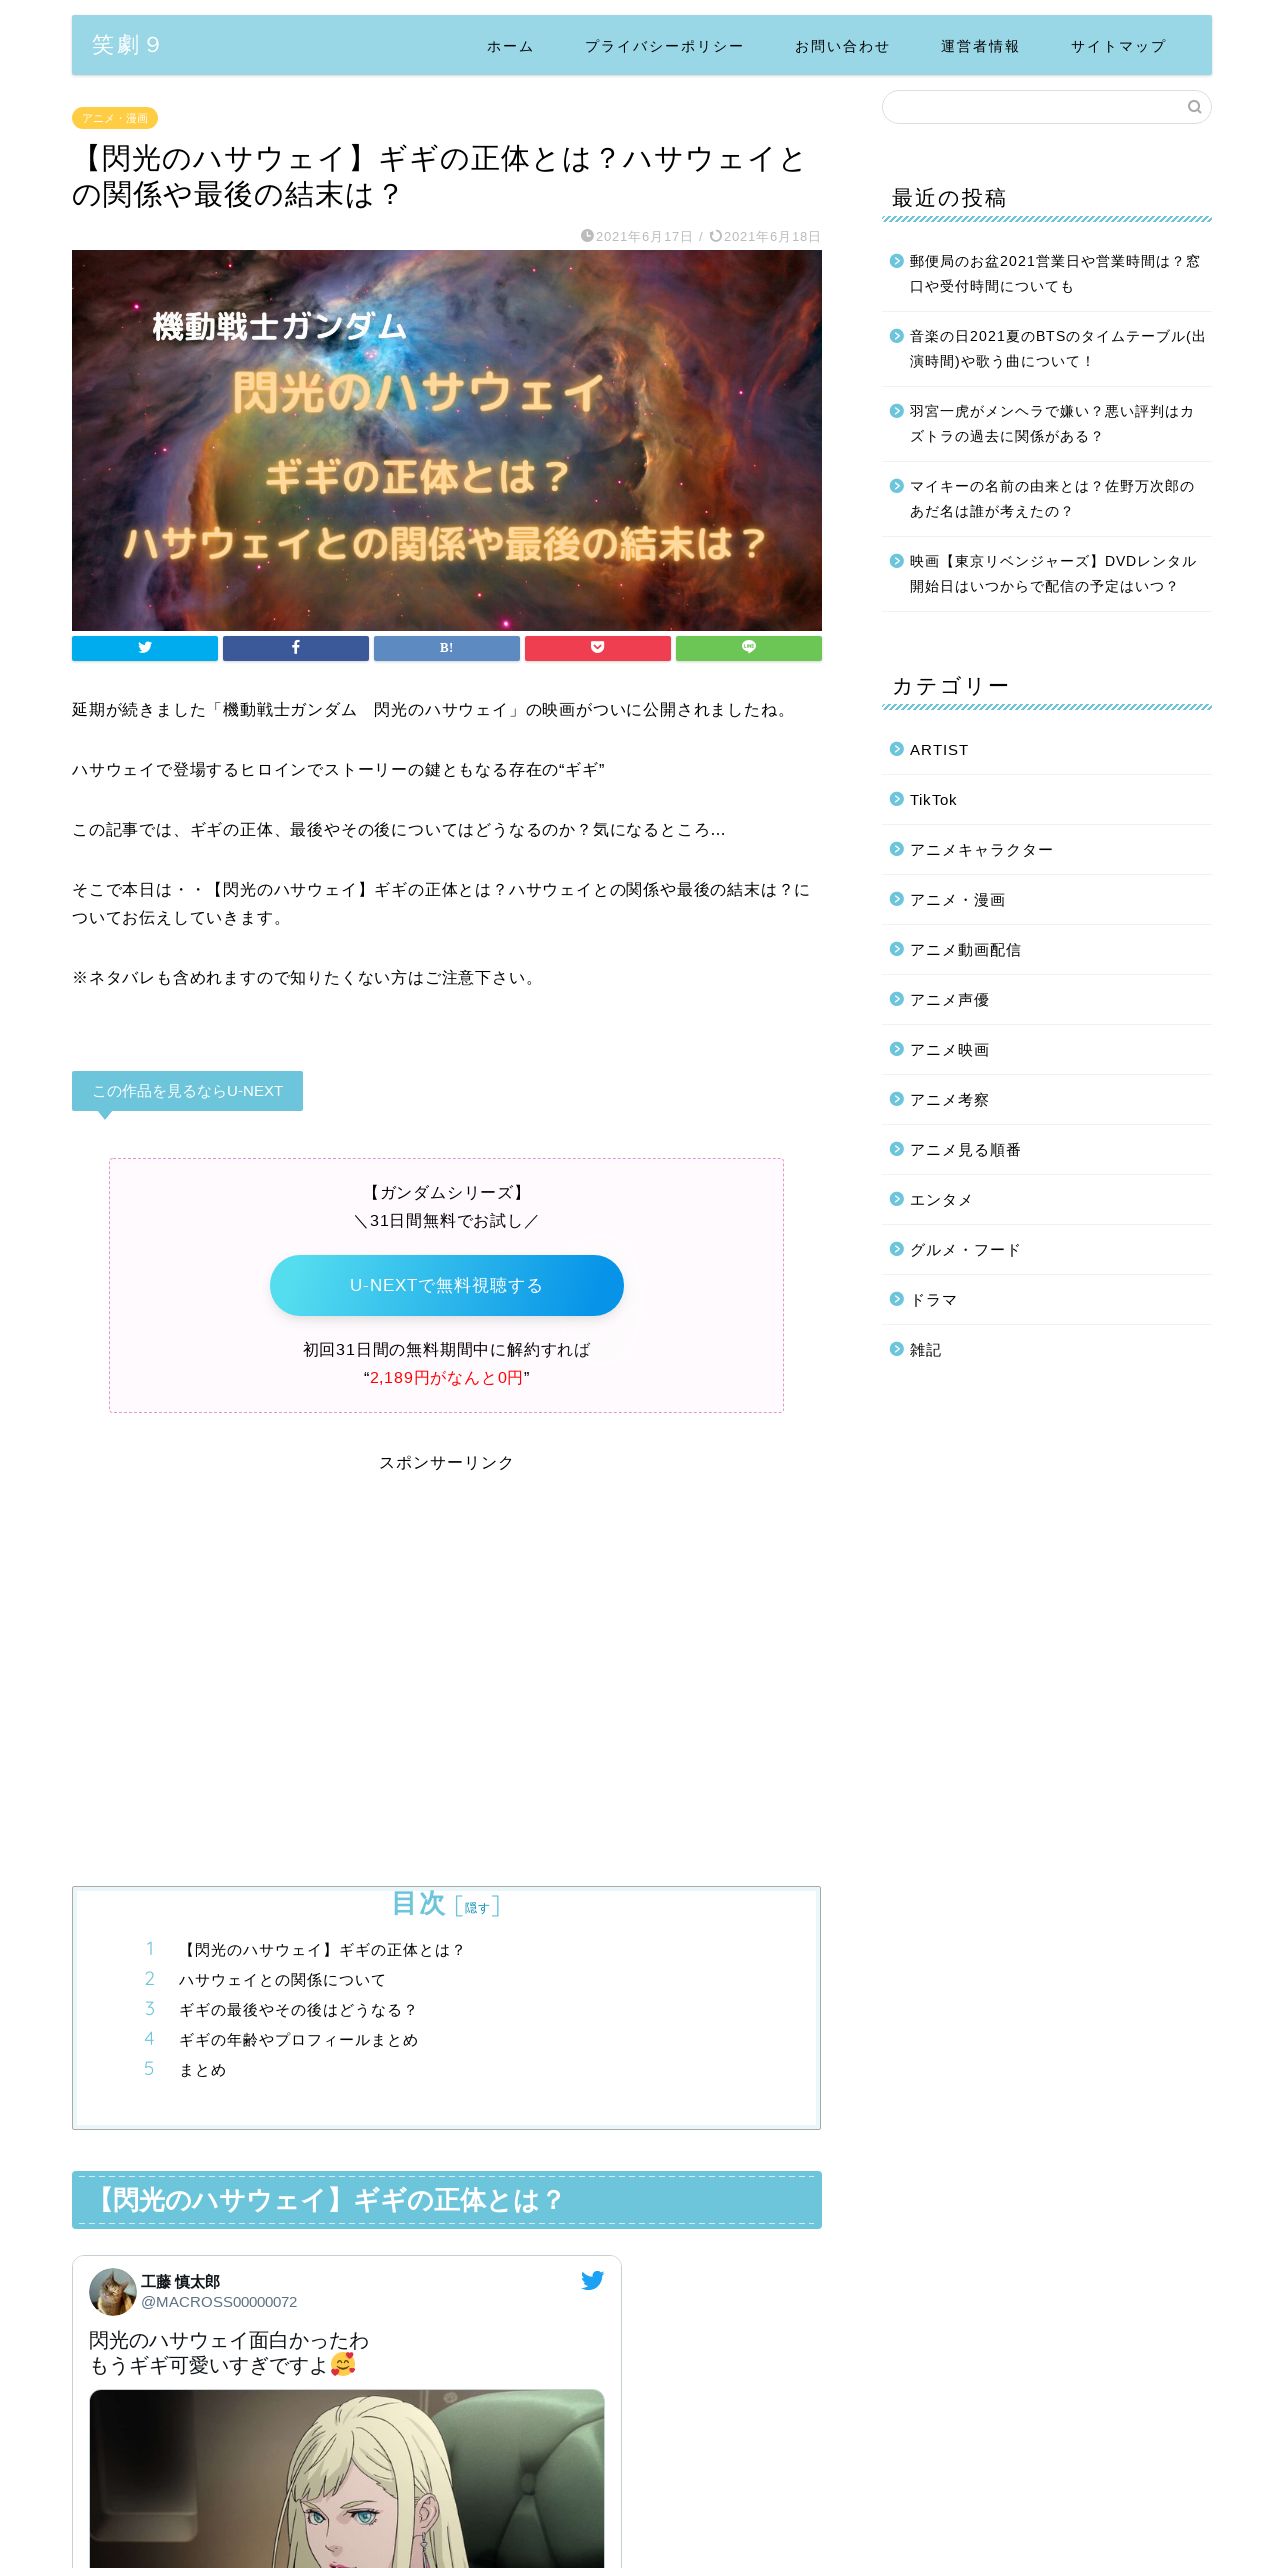The height and width of the screenshot is (2568, 1284).
Task: Open エンタメ category
Action: [x=941, y=1200]
